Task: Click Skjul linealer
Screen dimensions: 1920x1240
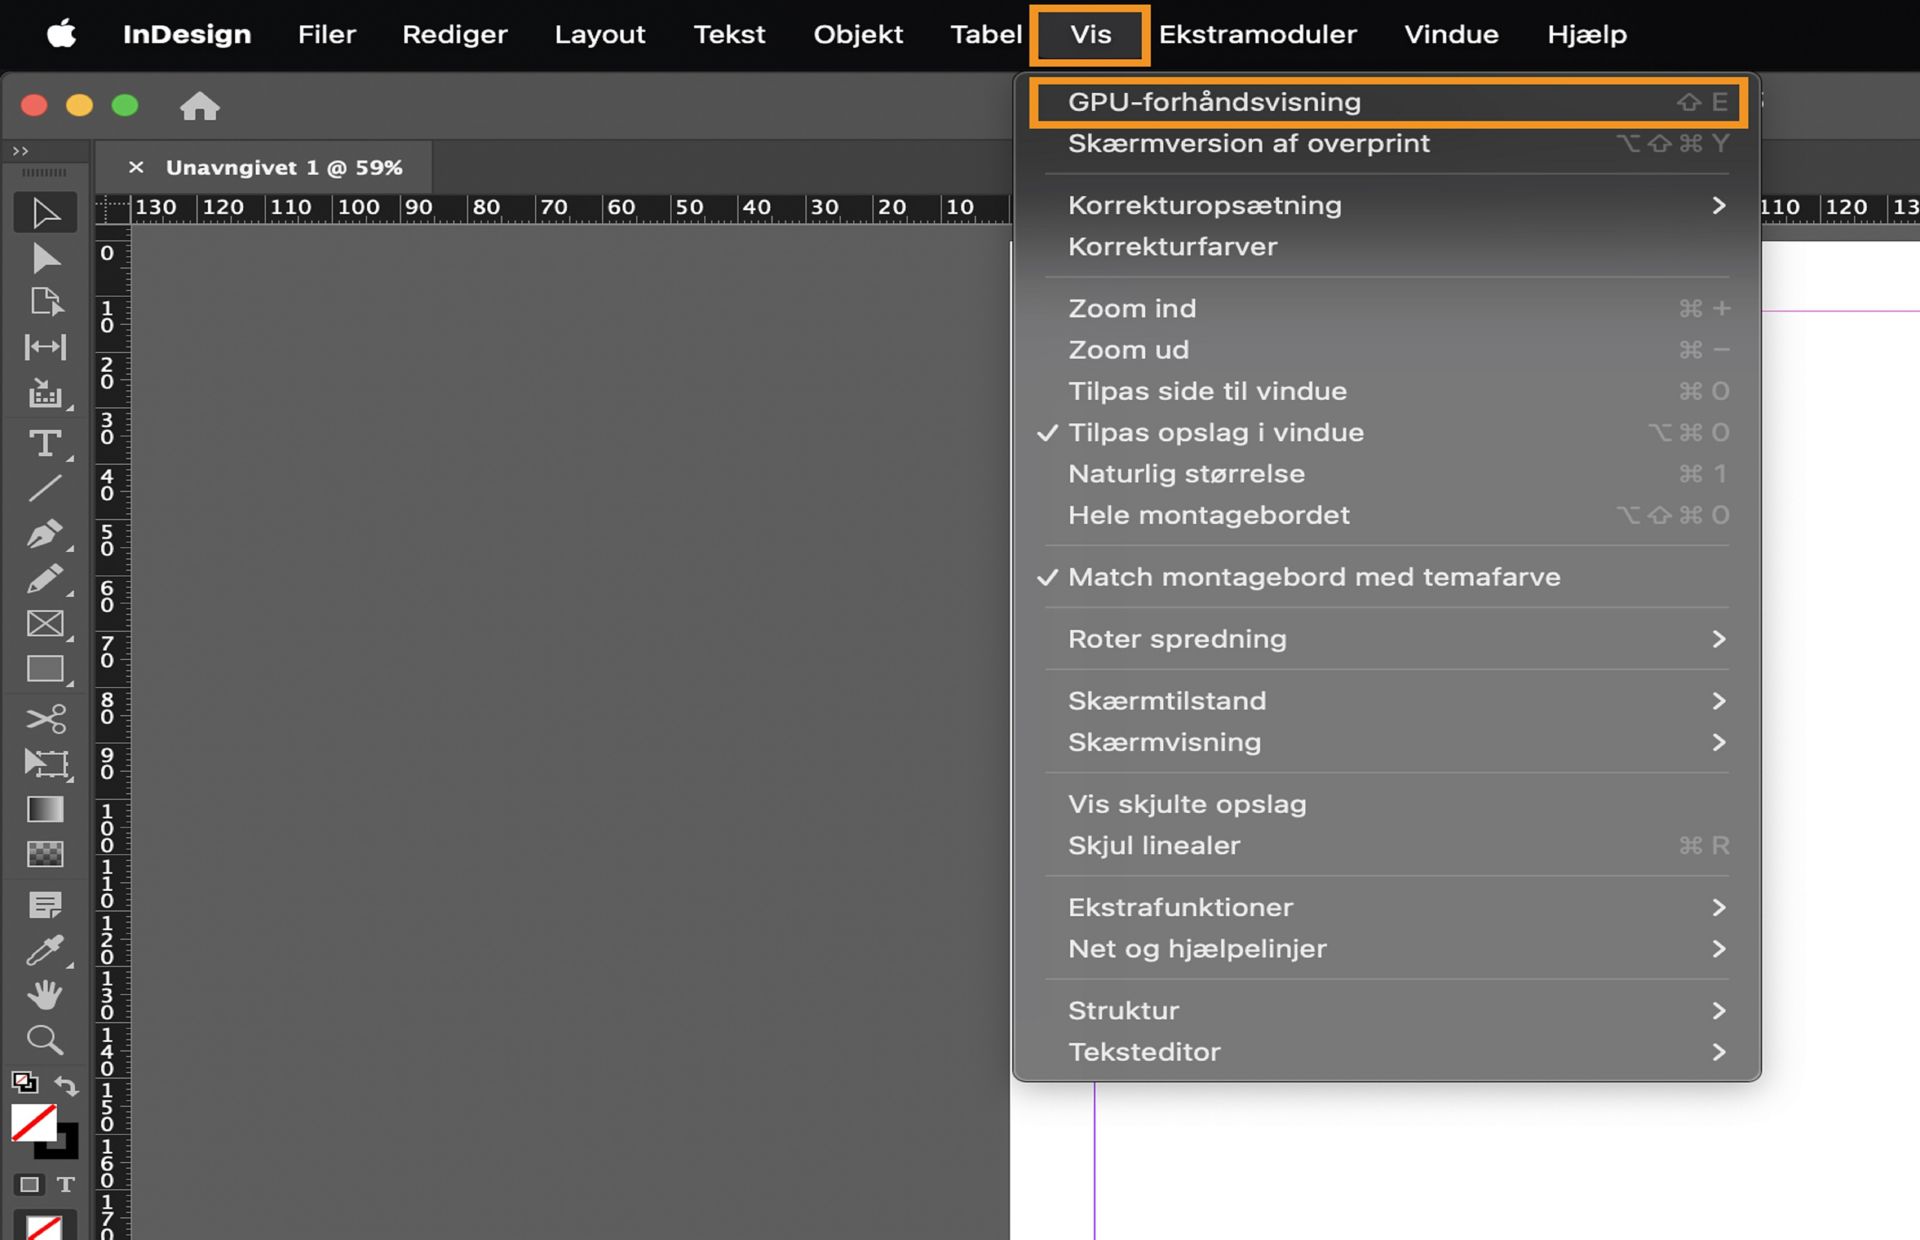Action: (1153, 846)
